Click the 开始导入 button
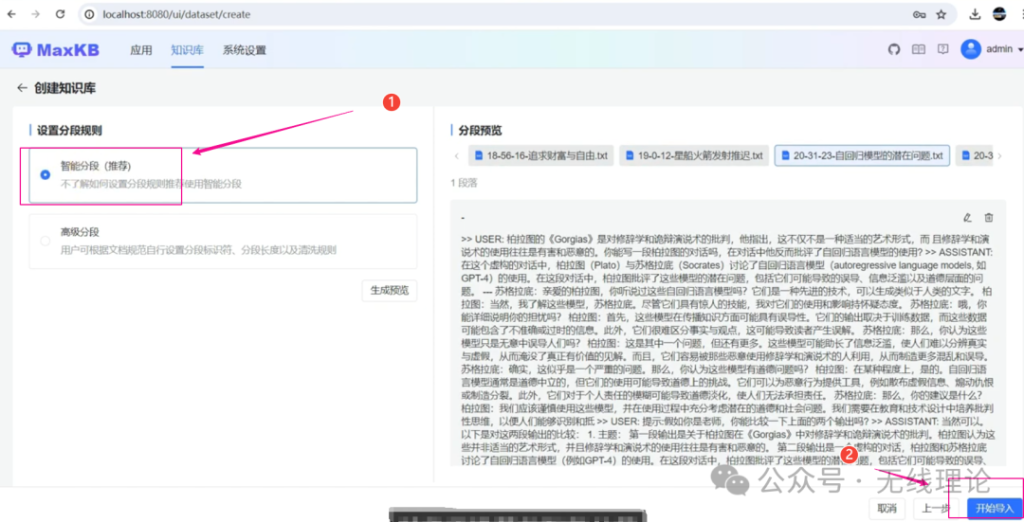This screenshot has height=522, width=1024. coord(994,508)
